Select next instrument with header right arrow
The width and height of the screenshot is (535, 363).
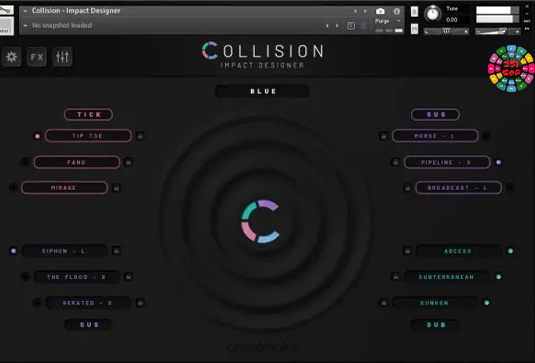365,11
